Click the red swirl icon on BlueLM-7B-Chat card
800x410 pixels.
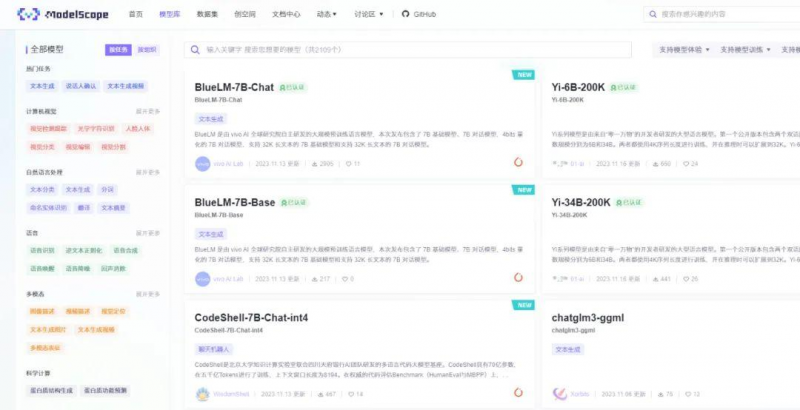point(518,162)
